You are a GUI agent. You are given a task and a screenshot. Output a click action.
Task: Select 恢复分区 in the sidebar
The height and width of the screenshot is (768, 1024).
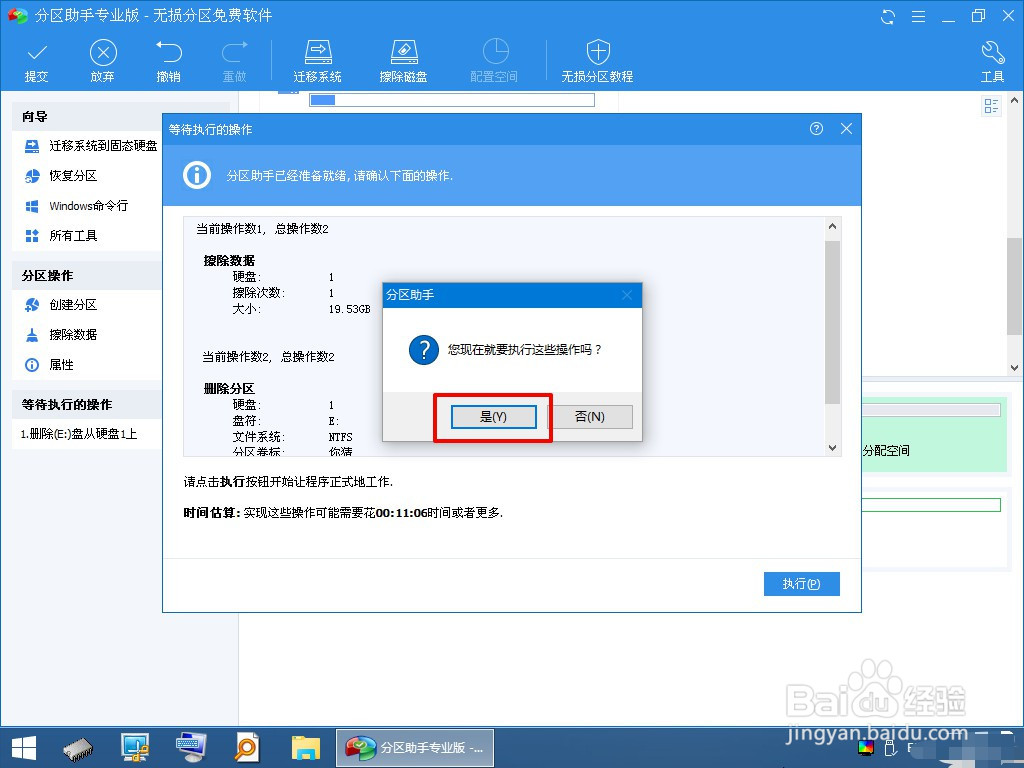[61, 176]
